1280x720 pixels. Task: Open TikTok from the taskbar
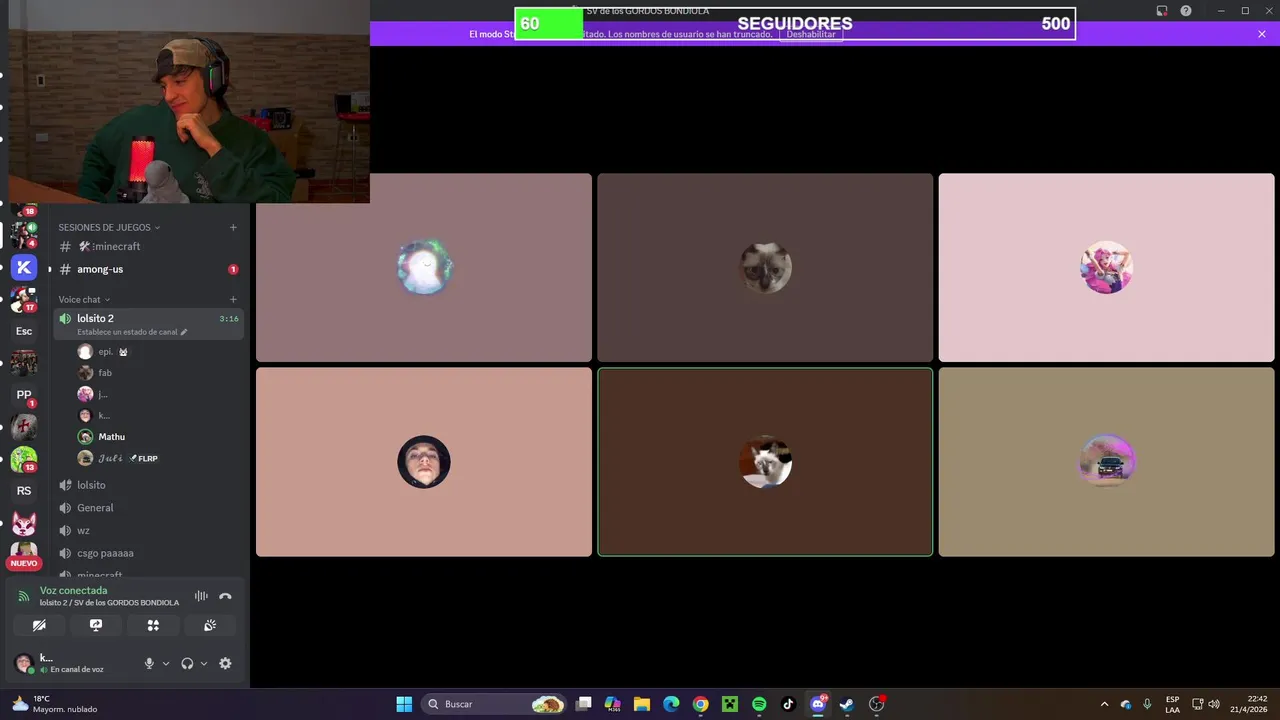[788, 704]
